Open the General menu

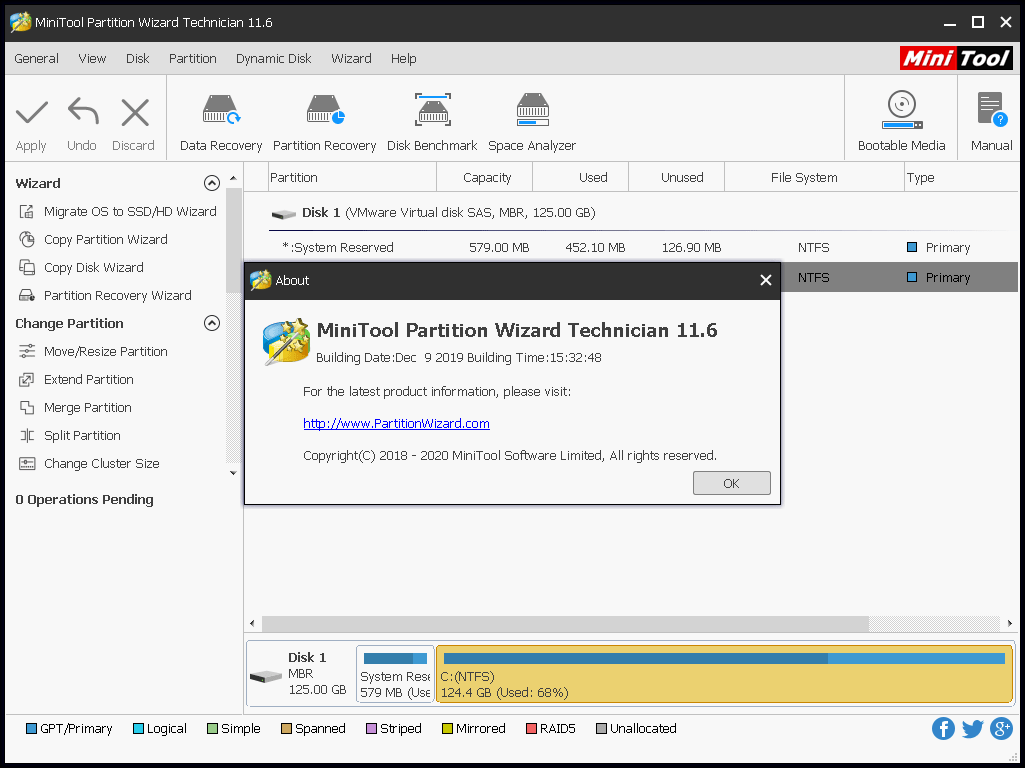pos(37,59)
